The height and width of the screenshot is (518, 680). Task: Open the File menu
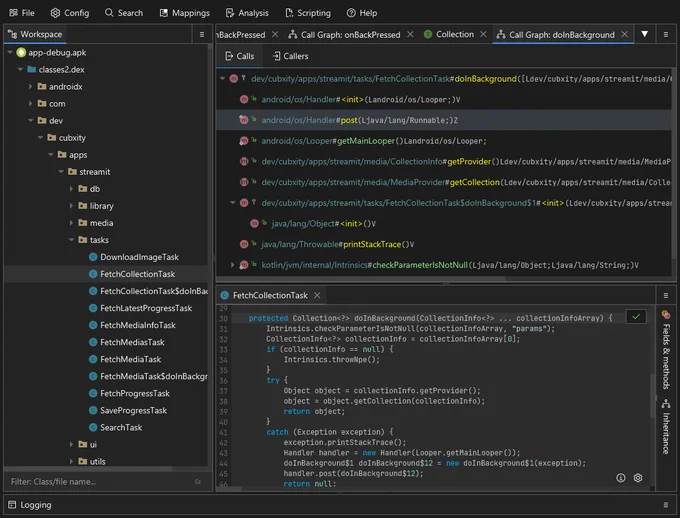coord(22,13)
